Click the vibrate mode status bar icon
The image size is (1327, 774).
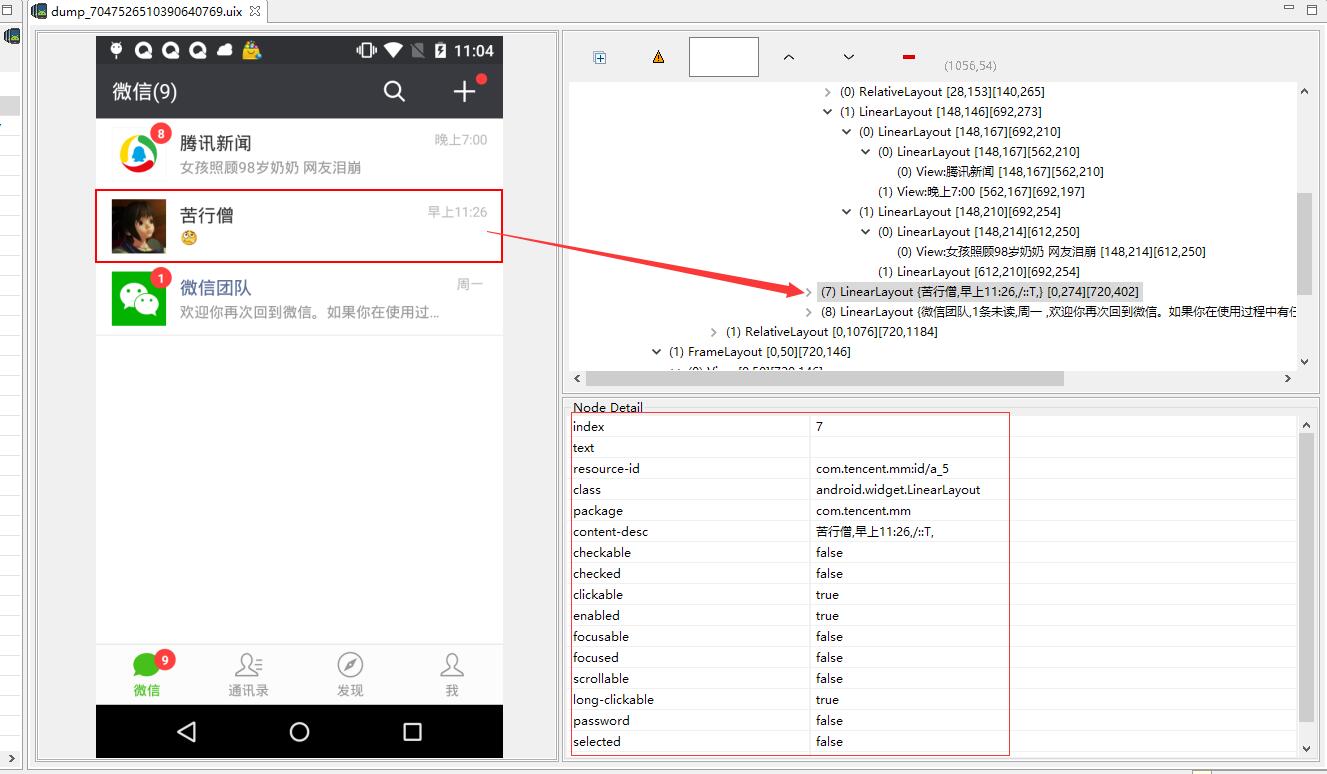click(366, 50)
